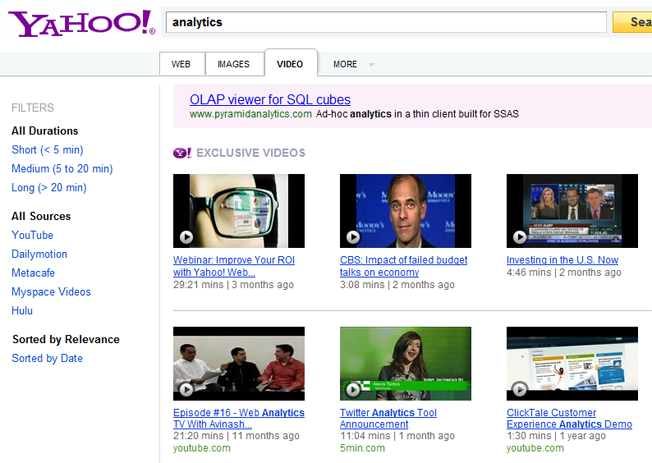Click '21:20 mins | 11 months ago' text
The height and width of the screenshot is (463, 652).
pyautogui.click(x=236, y=436)
